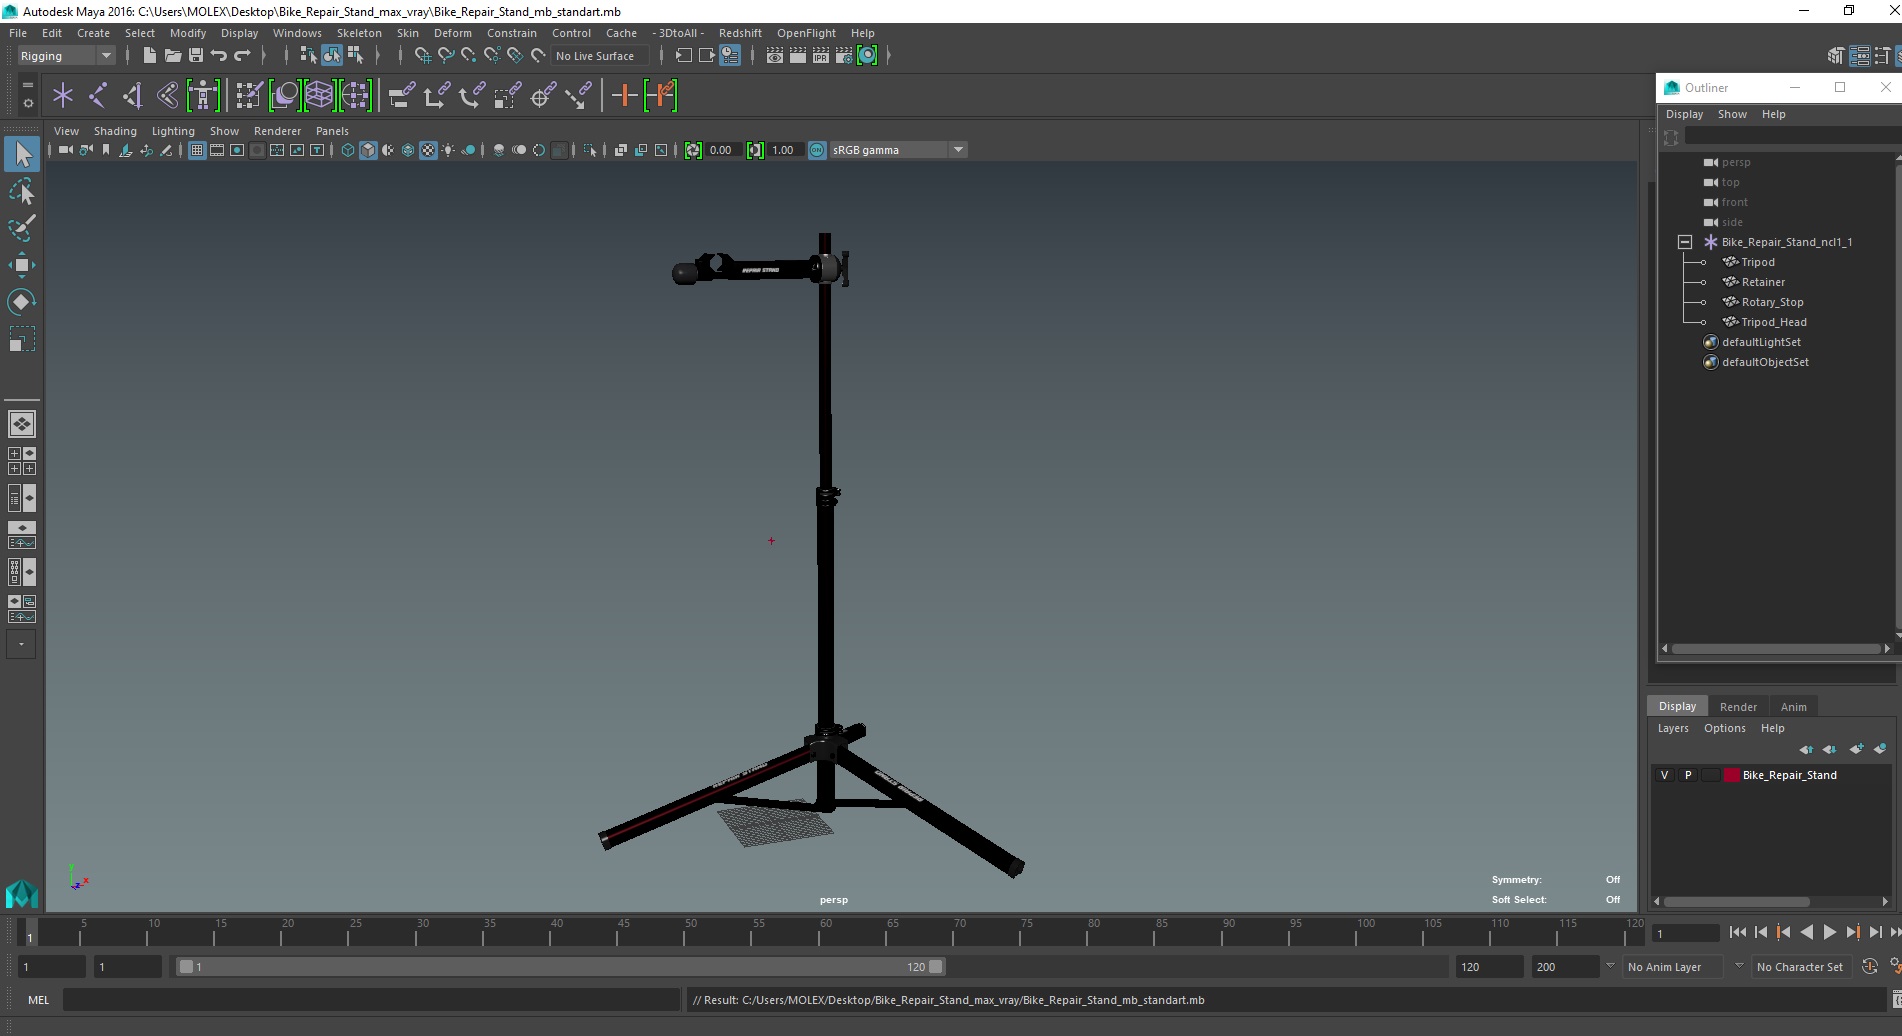The image size is (1902, 1036).
Task: Activate the Move tool
Action: pos(22,265)
